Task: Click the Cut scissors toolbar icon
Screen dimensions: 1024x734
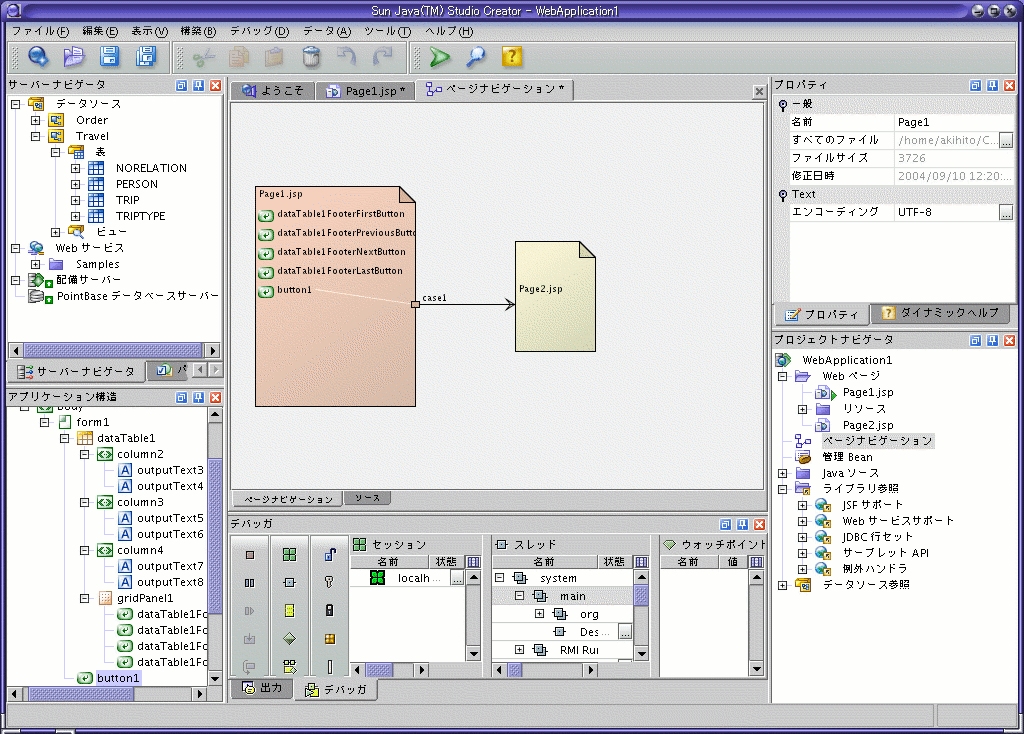Action: point(204,57)
